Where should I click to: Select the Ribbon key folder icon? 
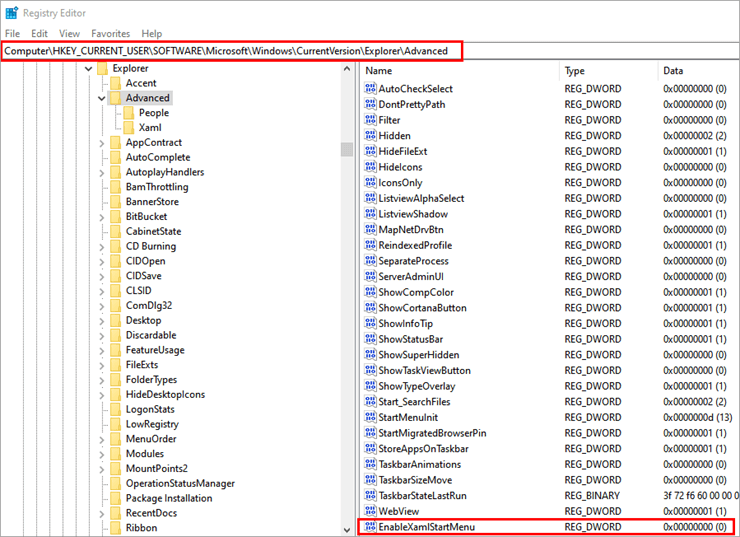click(116, 528)
